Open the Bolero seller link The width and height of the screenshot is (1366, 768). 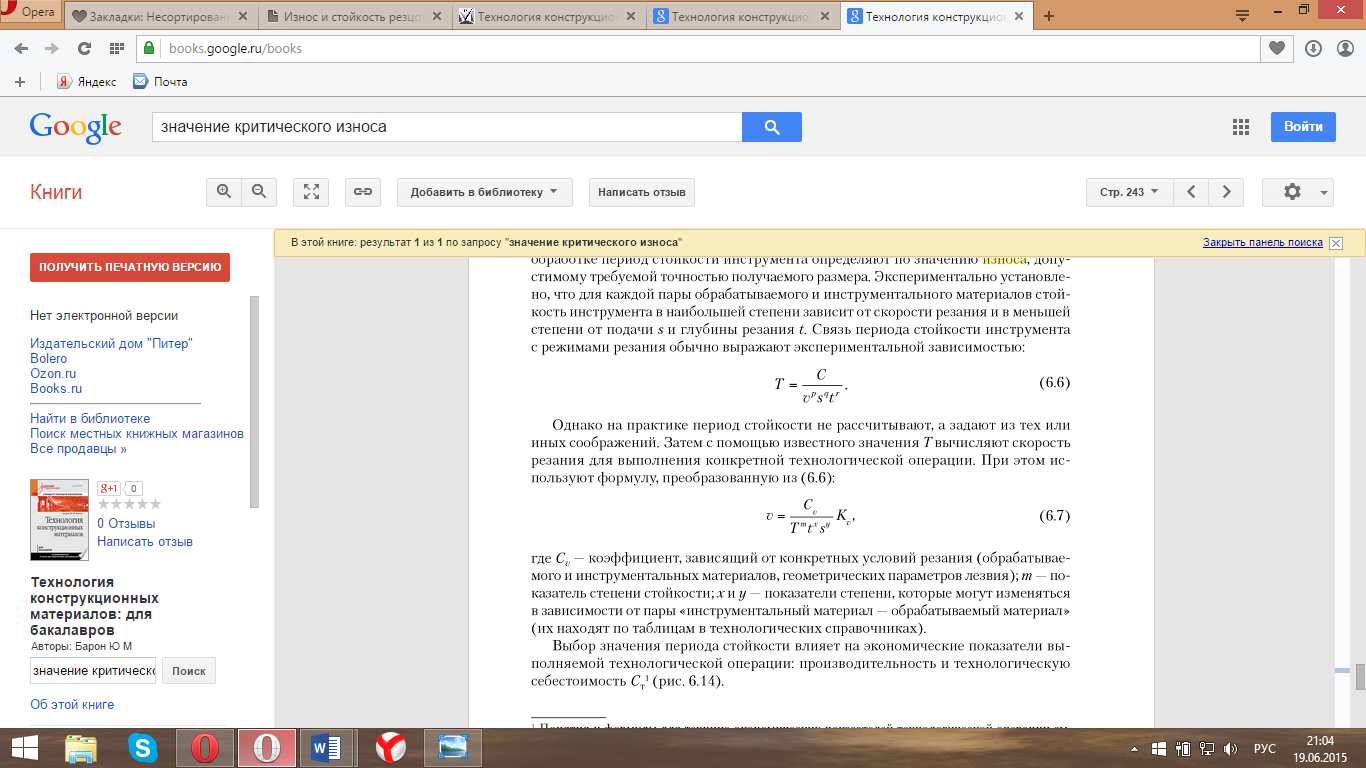49,358
